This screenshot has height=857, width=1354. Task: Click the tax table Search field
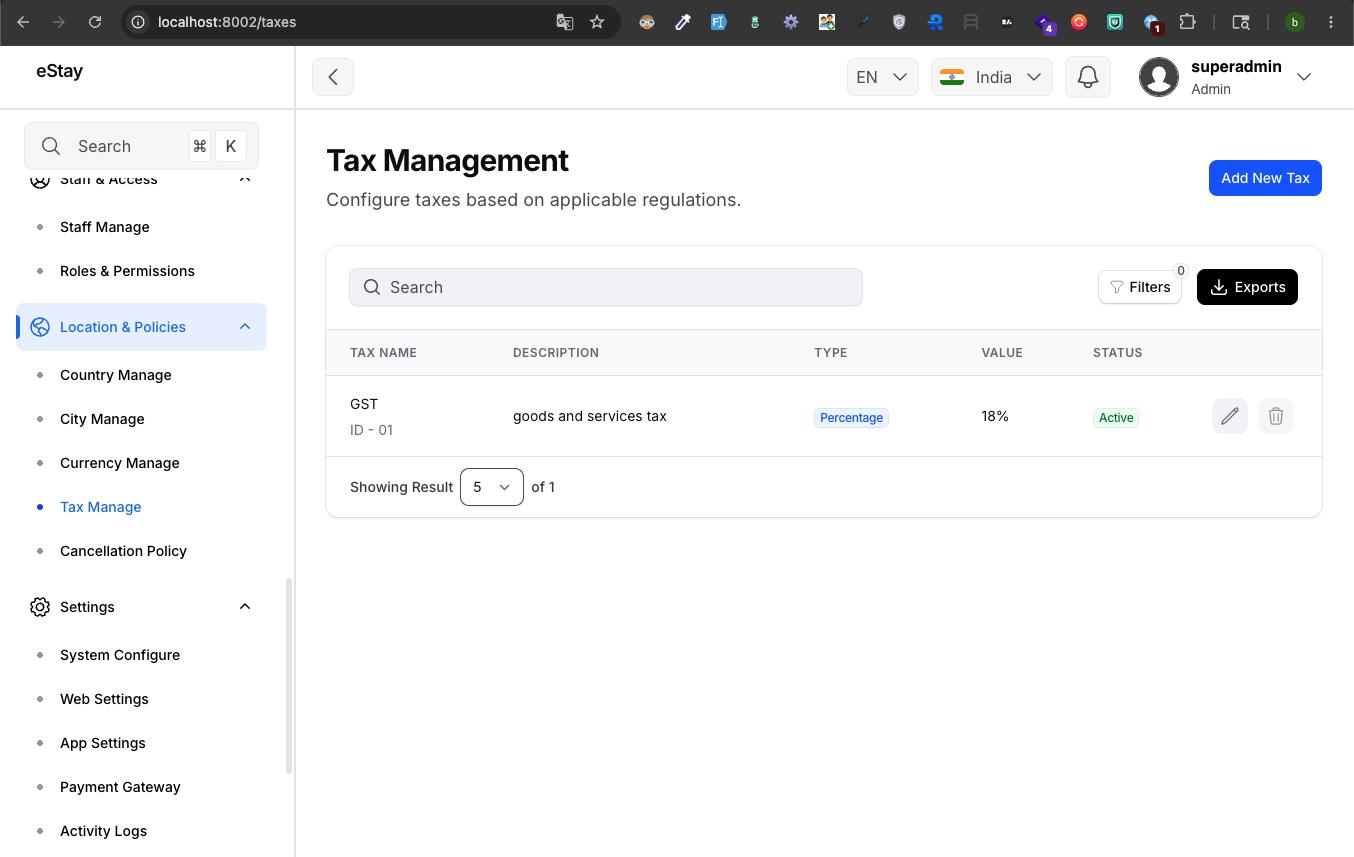coord(606,287)
